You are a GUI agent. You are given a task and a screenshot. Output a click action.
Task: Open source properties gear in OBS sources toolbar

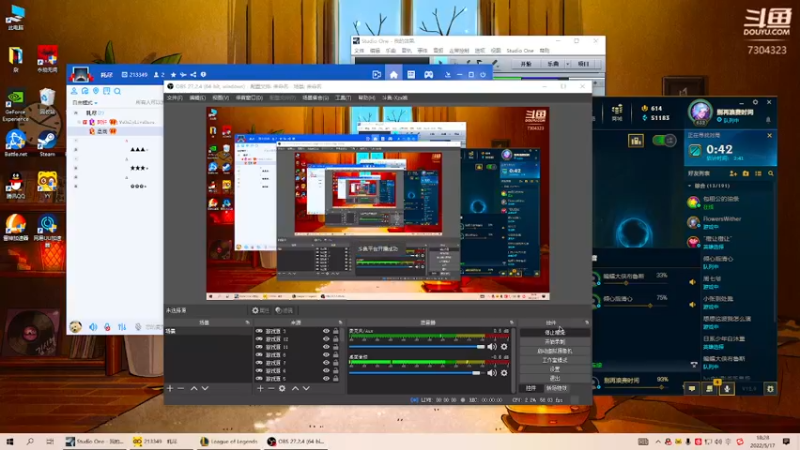(x=282, y=388)
